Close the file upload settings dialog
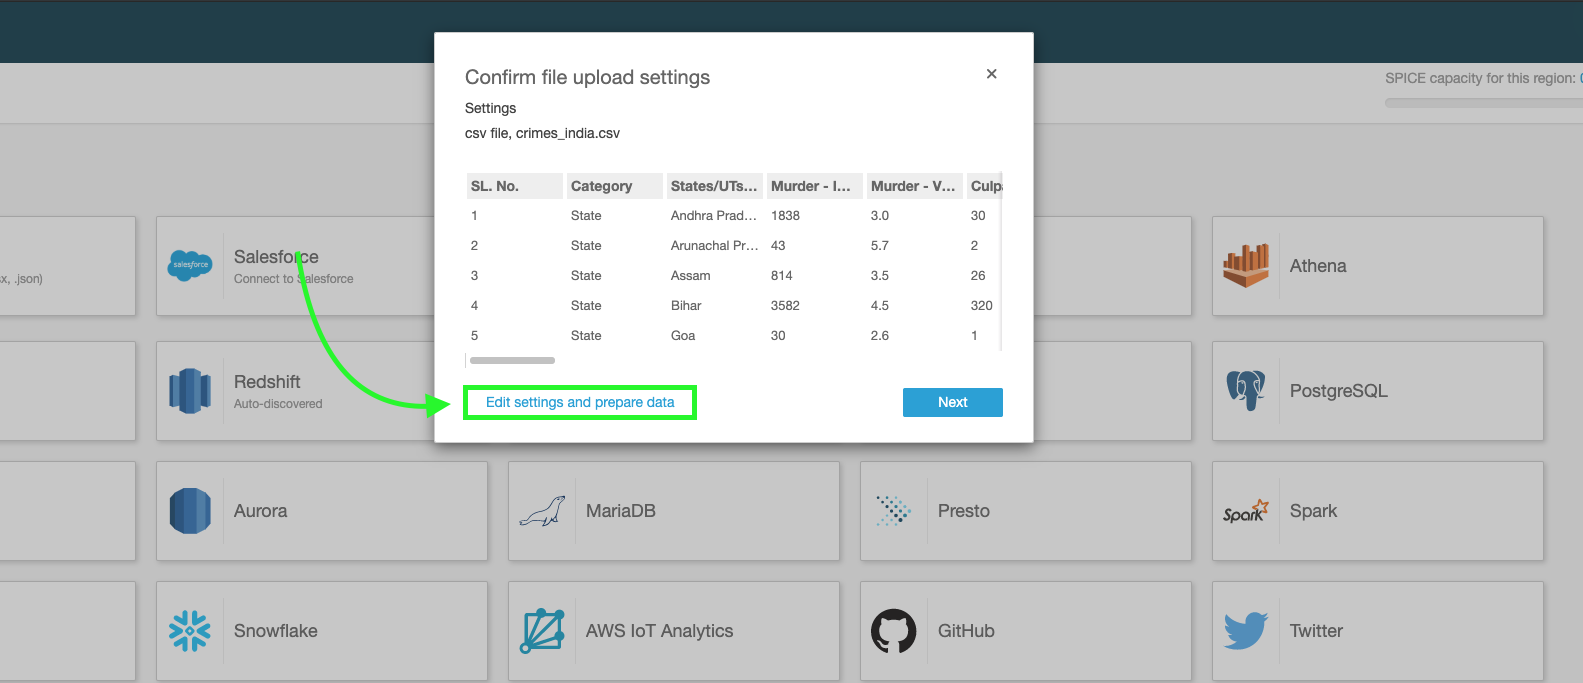Viewport: 1583px width, 683px height. pos(991,74)
